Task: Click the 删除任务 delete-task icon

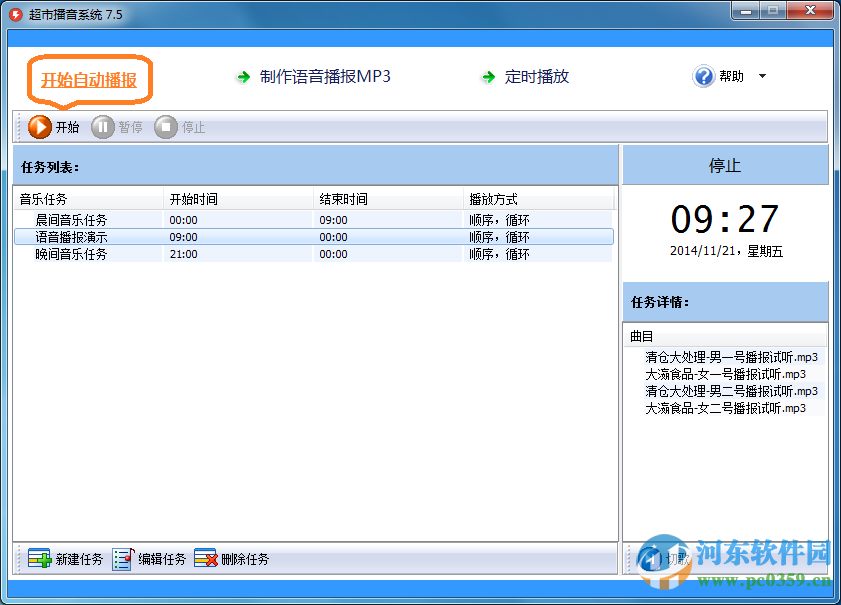Action: click(206, 559)
